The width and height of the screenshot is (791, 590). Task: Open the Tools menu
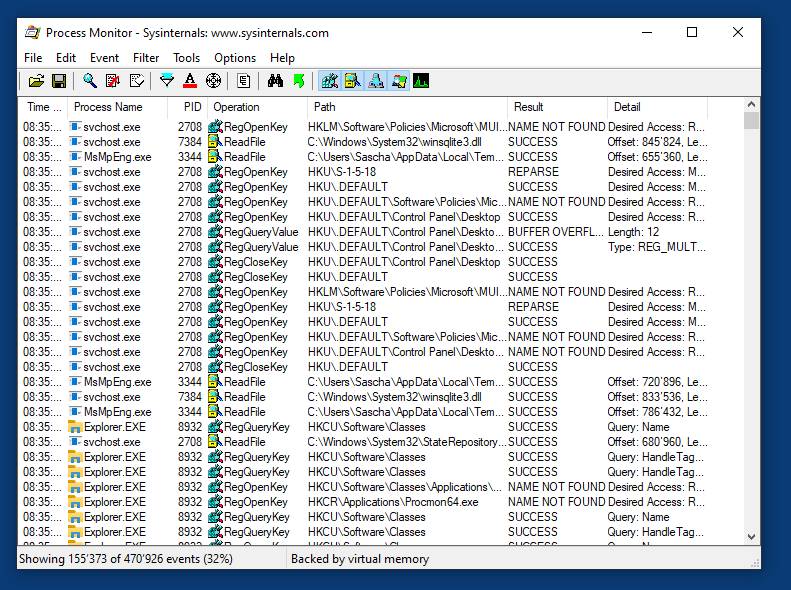coord(187,58)
